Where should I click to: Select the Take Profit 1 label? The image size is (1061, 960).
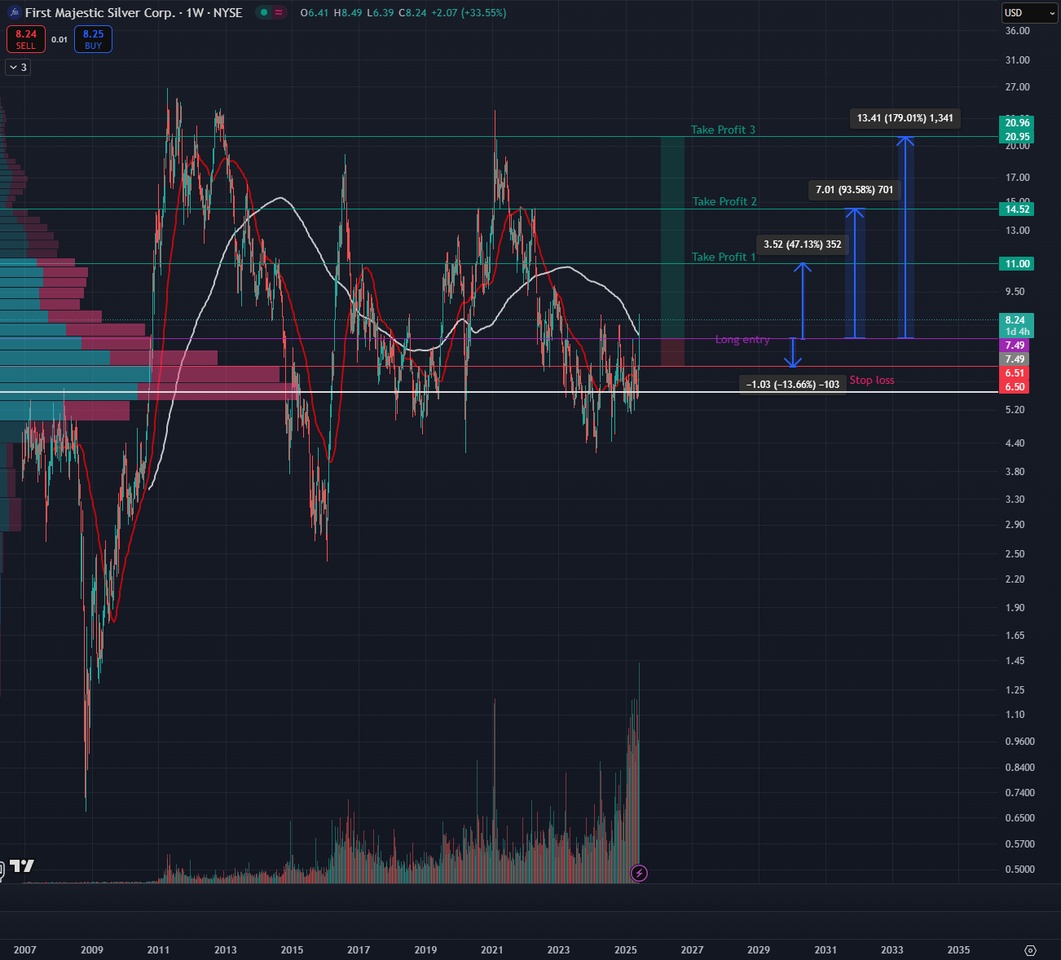723,256
